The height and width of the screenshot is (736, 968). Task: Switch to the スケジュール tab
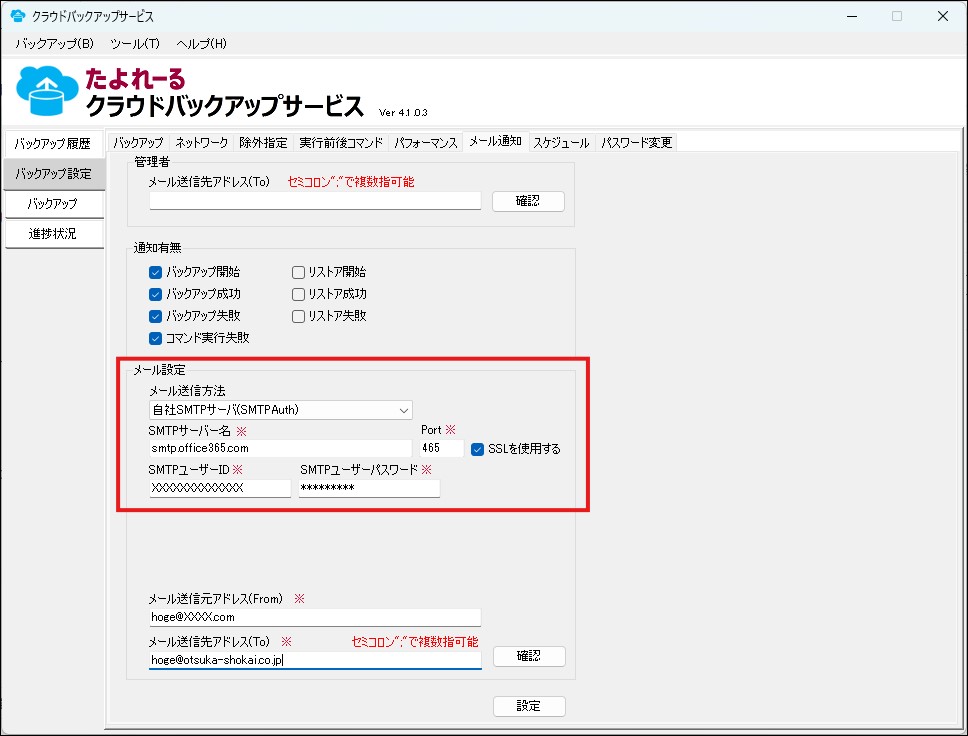pos(561,142)
